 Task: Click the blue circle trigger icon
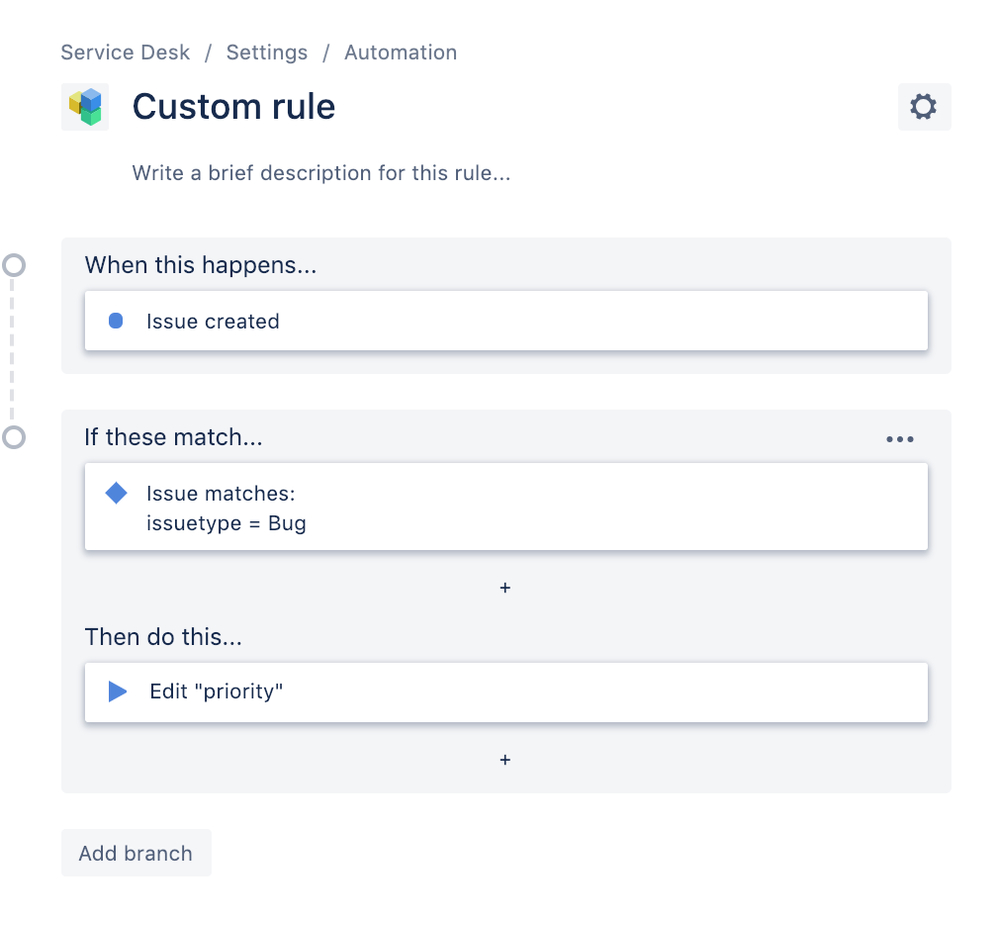point(115,321)
